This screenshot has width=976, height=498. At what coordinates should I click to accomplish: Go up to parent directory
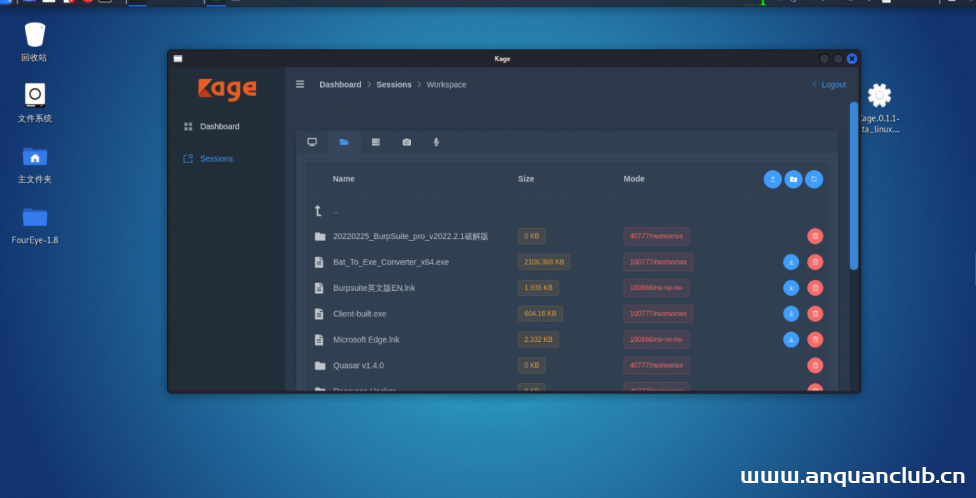(319, 211)
